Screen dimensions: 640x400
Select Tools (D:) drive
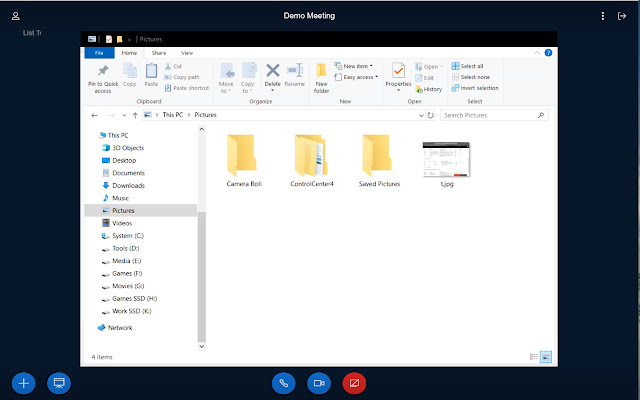coord(121,248)
